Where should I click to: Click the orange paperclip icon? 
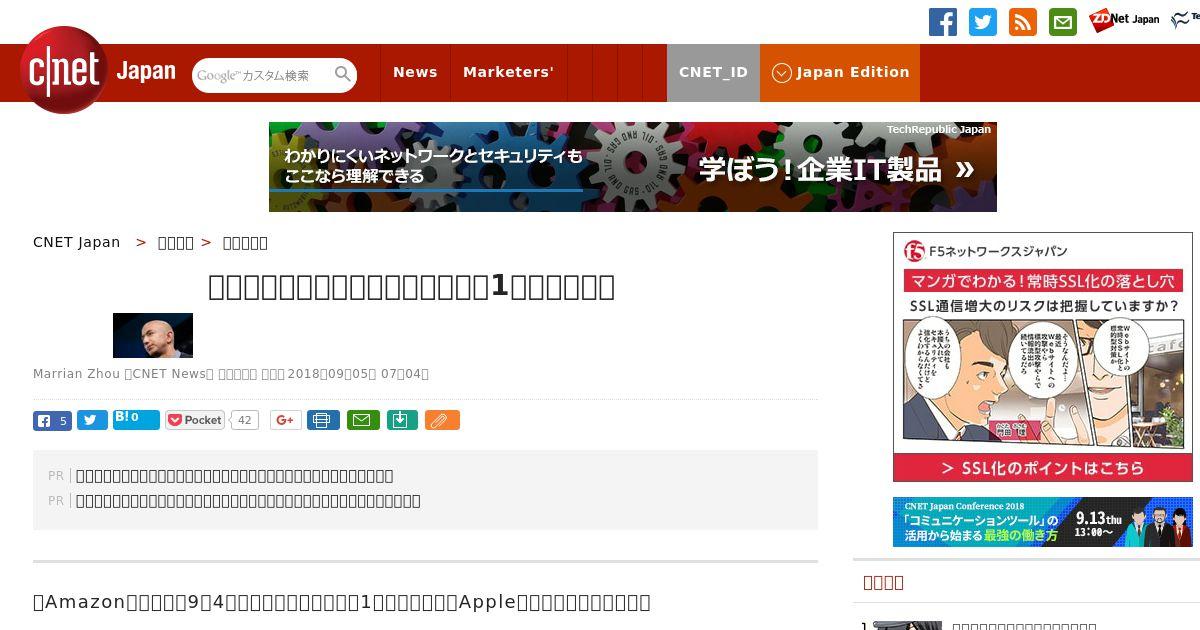(442, 421)
